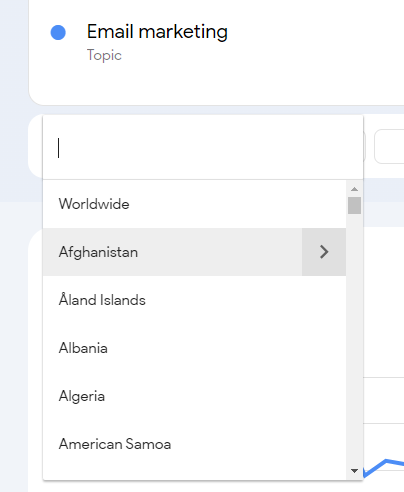This screenshot has height=492, width=404.
Task: Choose Algeria from the country list
Action: click(x=194, y=396)
